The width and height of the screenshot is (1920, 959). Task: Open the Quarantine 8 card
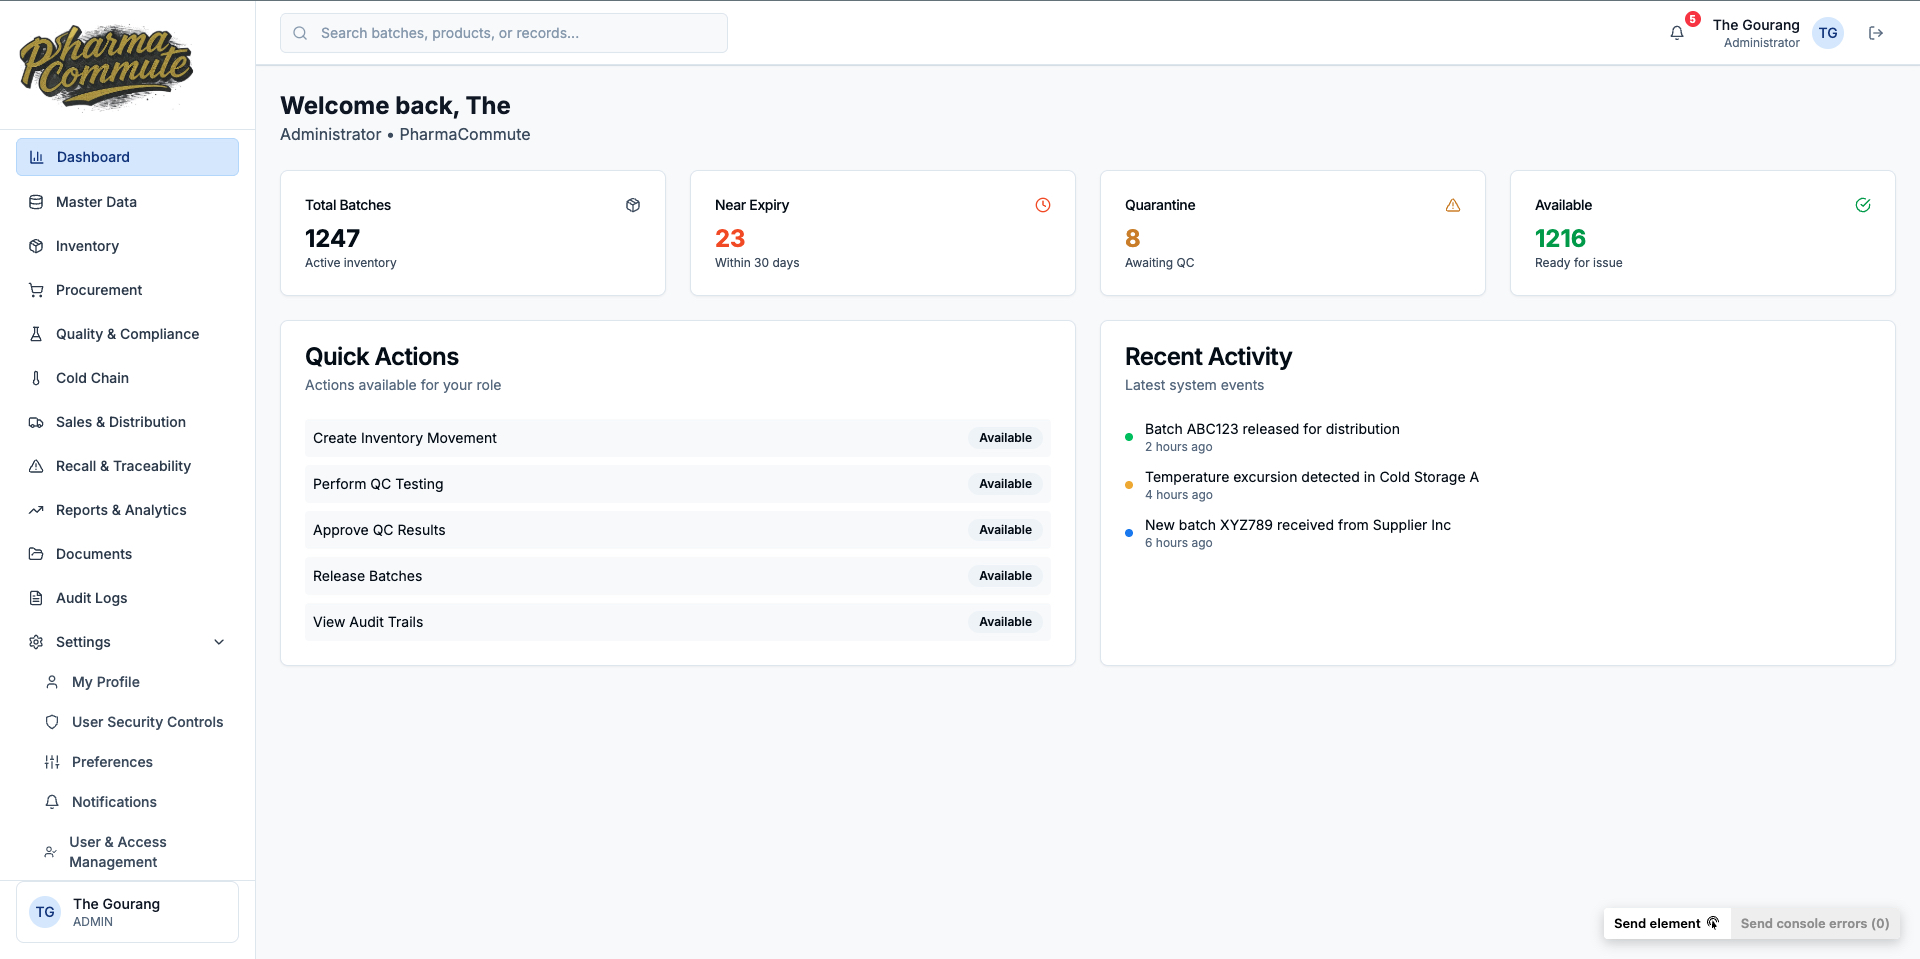tap(1293, 233)
